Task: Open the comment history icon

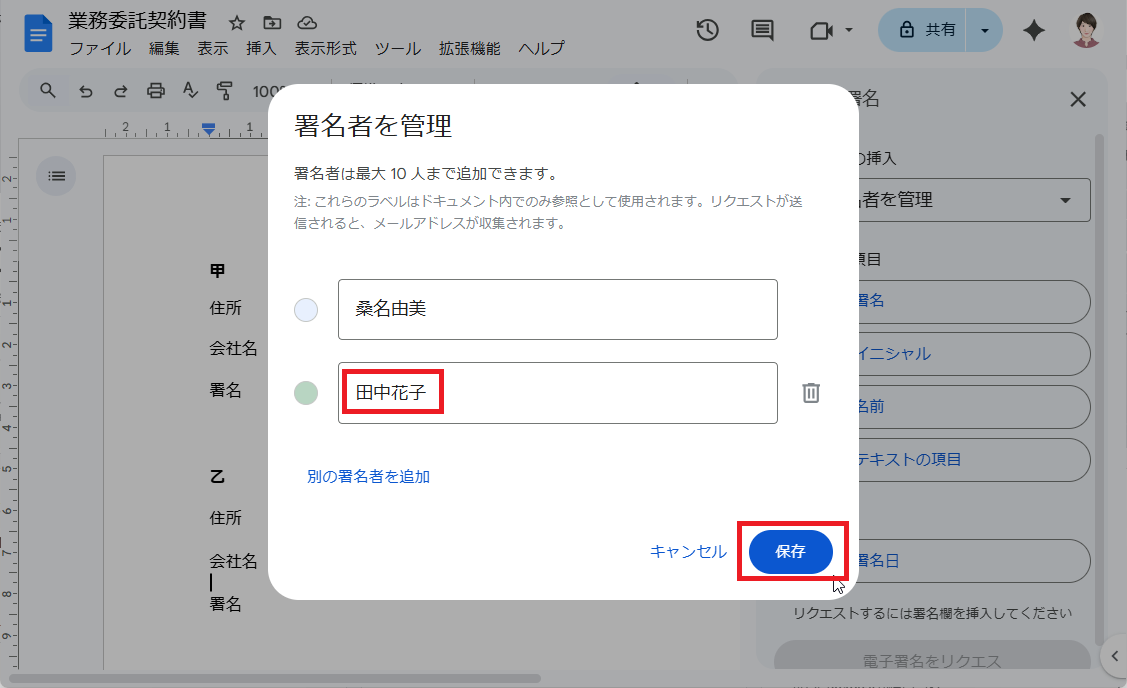Action: coord(761,30)
